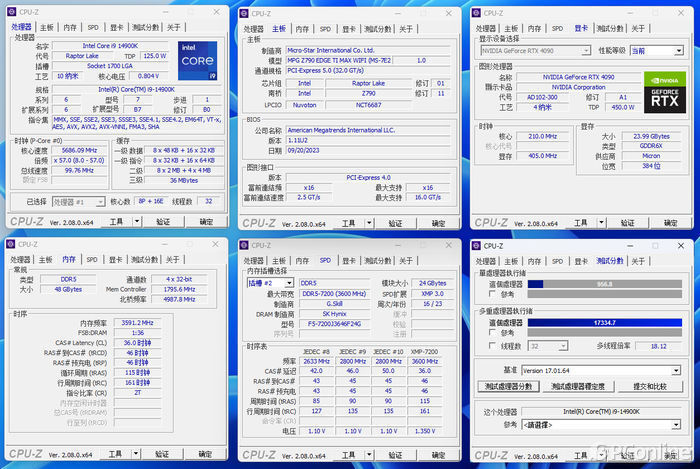Click 验证 in the memory timings window
This screenshot has height=469, width=700.
(x=162, y=454)
